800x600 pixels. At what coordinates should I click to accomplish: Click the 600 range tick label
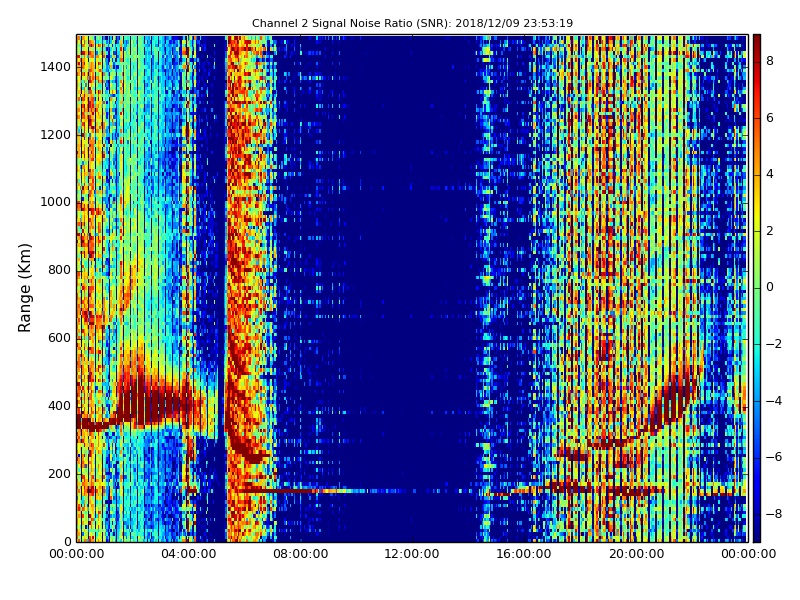59,338
